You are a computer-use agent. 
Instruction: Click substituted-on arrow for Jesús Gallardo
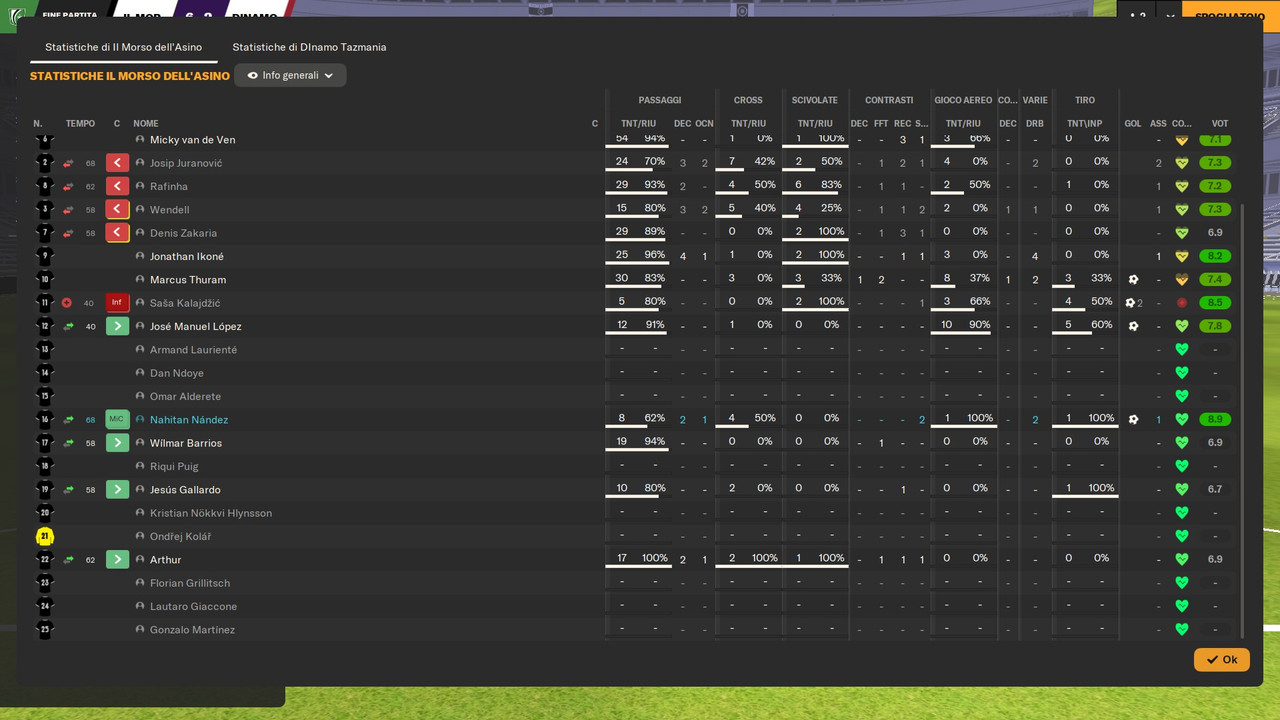pos(118,489)
